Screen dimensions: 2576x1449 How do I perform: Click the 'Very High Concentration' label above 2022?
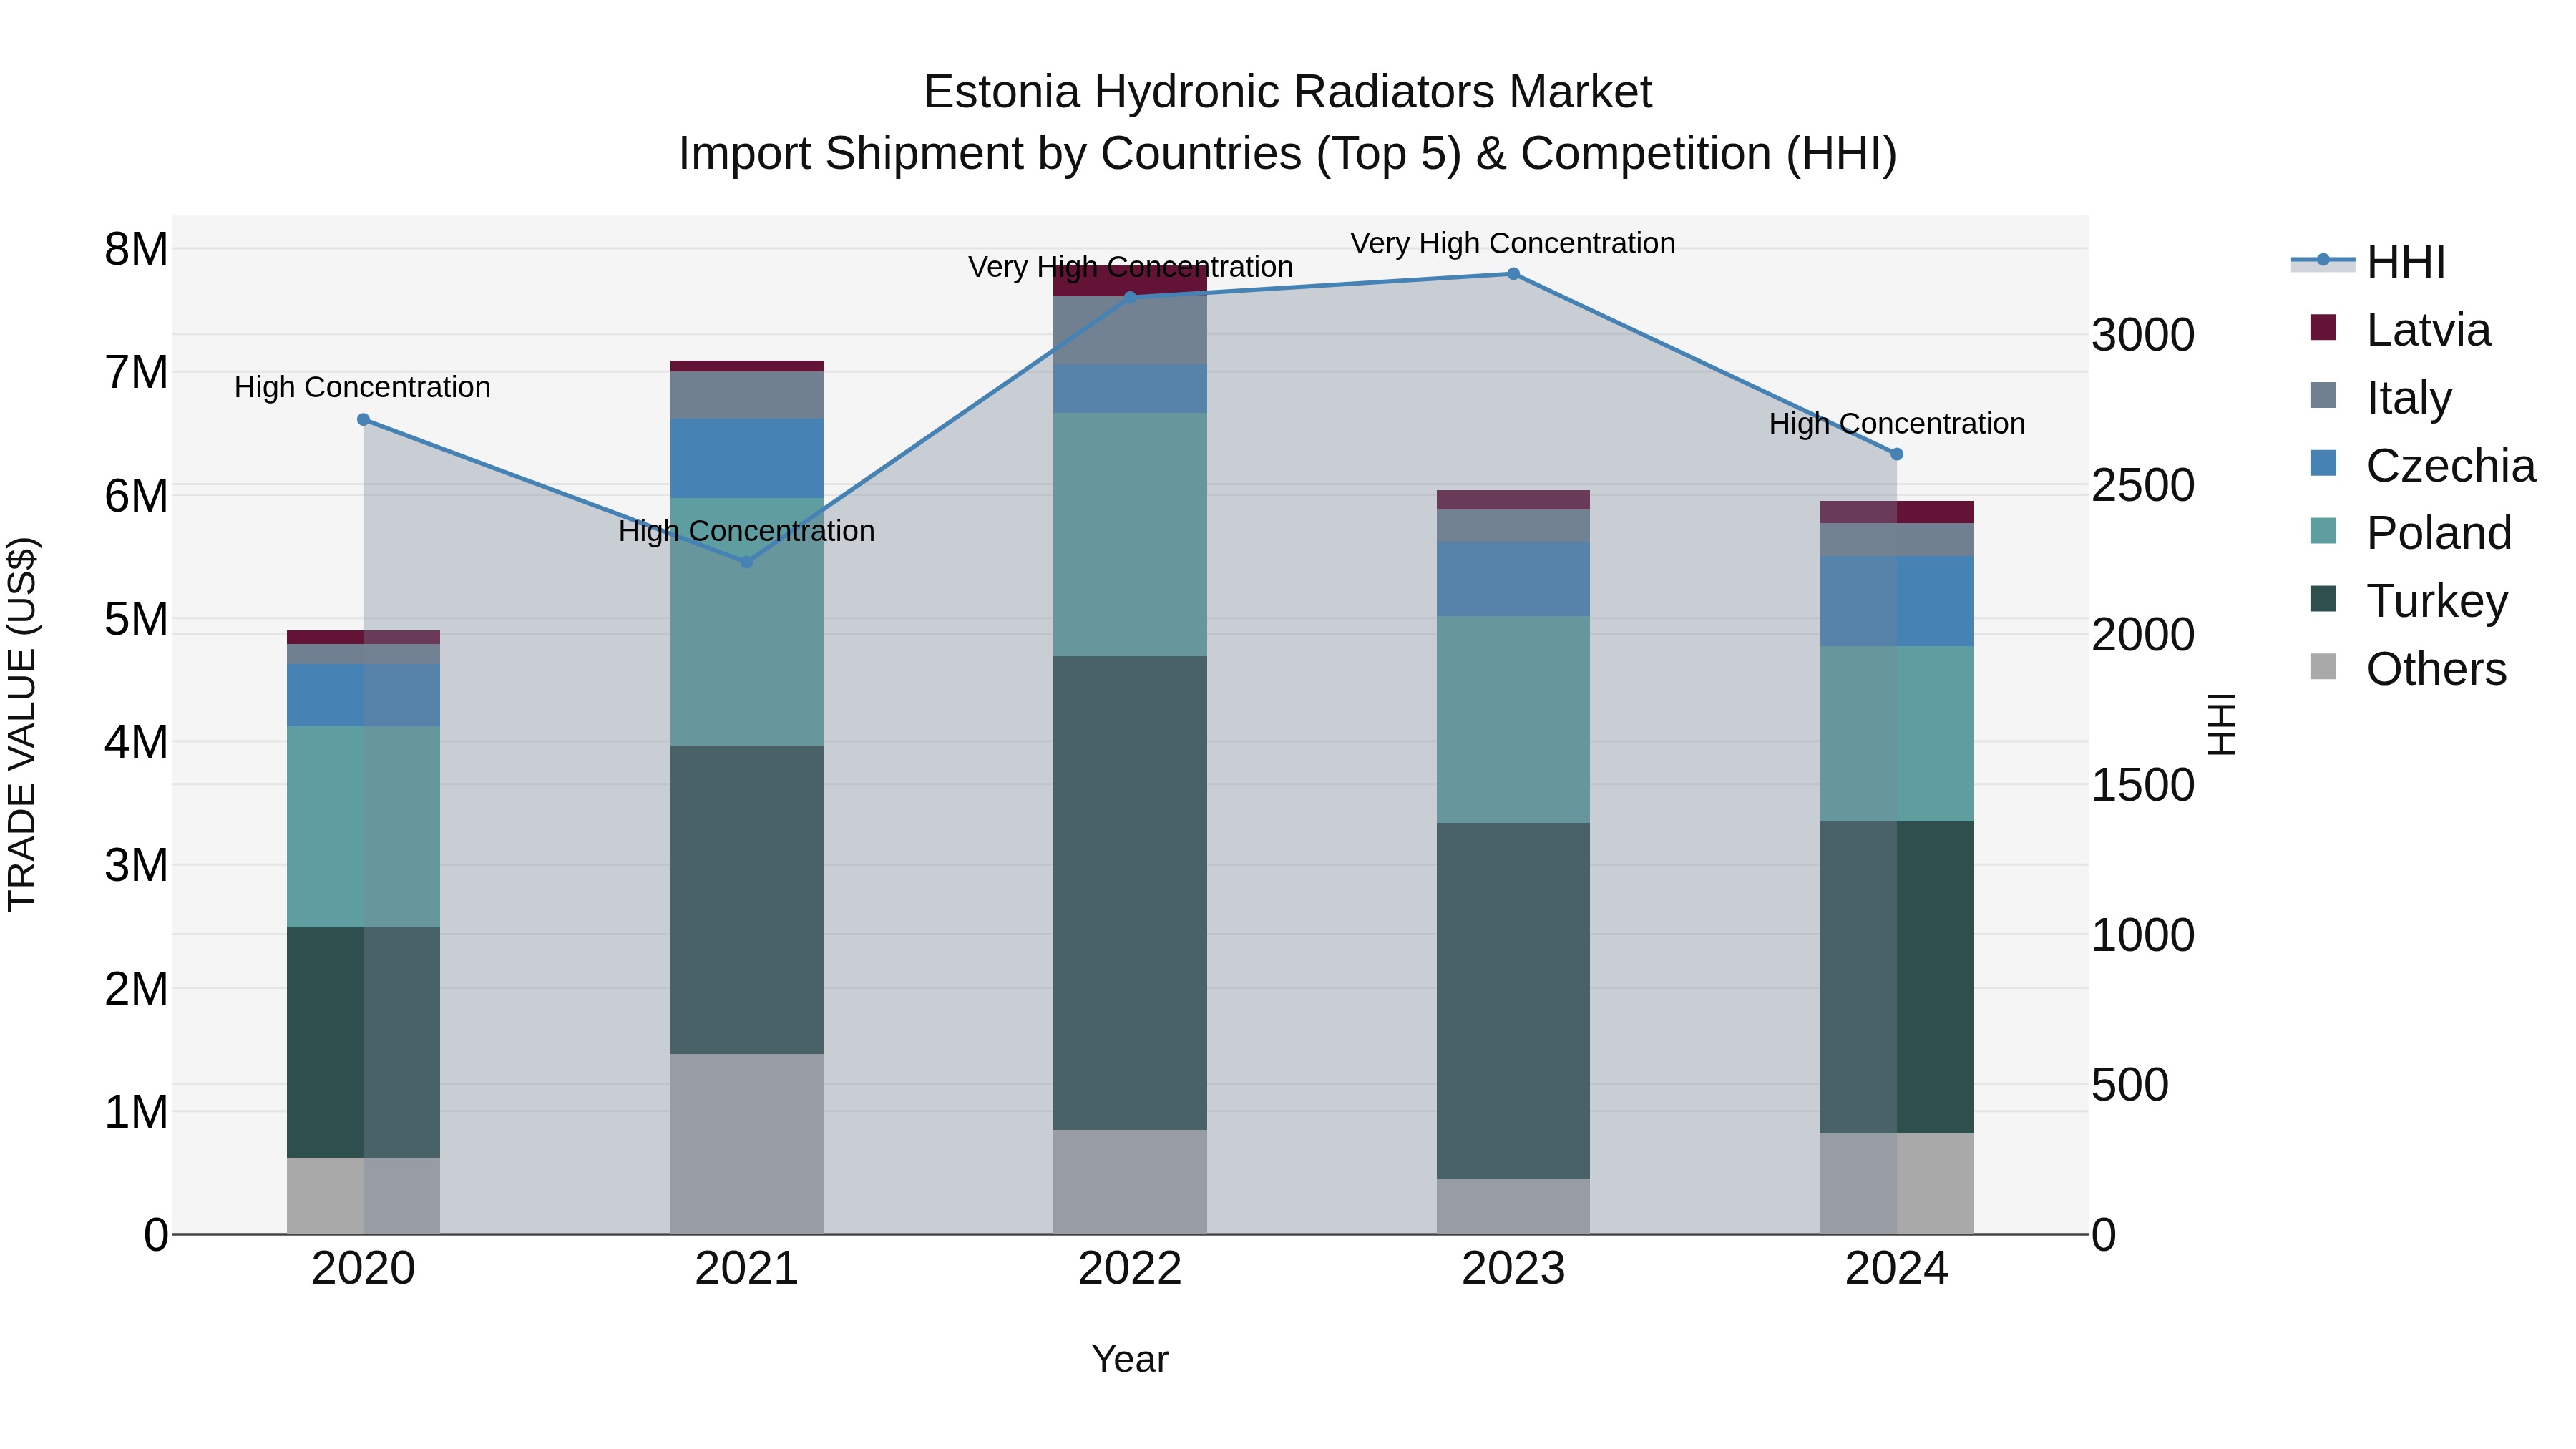tap(1130, 267)
